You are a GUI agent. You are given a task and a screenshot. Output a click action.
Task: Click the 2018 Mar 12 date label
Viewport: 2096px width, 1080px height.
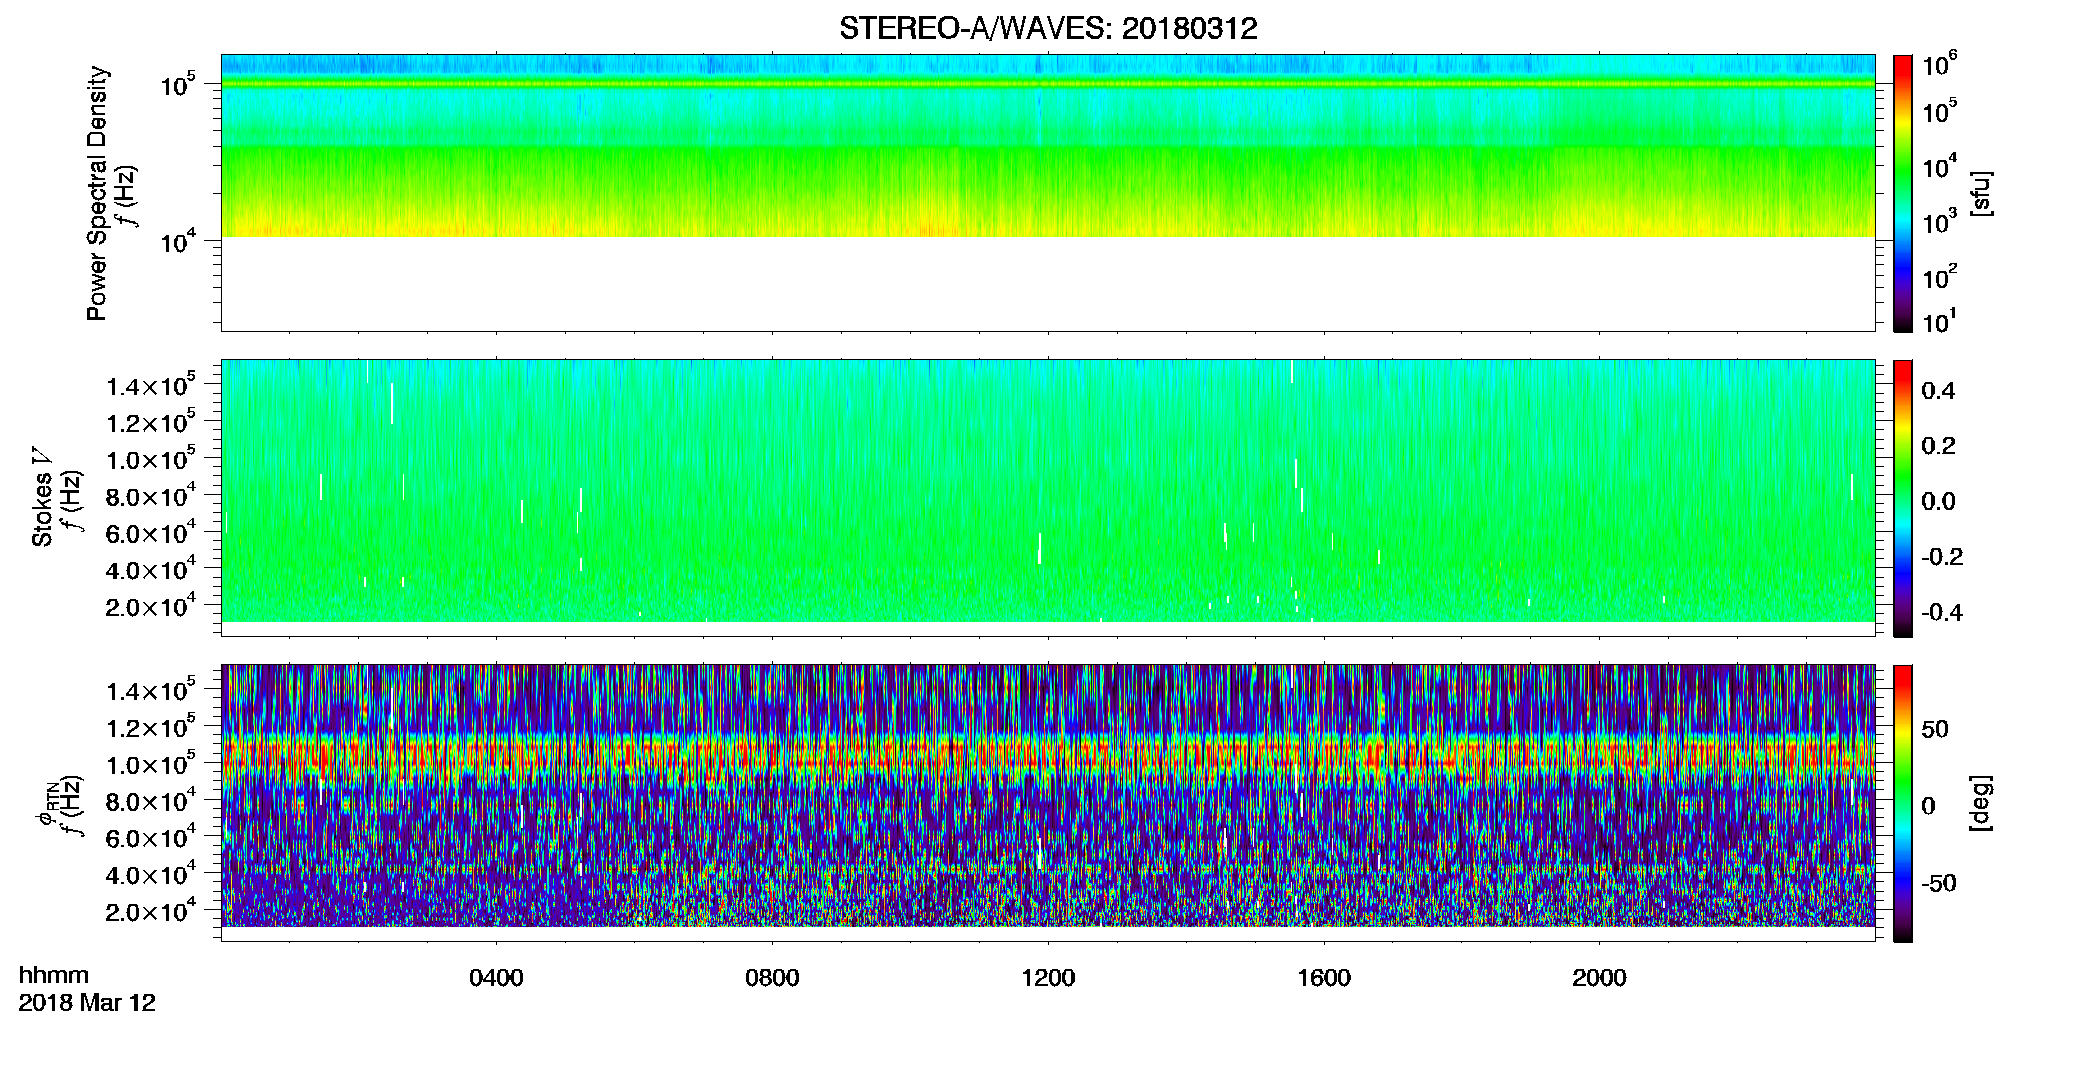[87, 1003]
